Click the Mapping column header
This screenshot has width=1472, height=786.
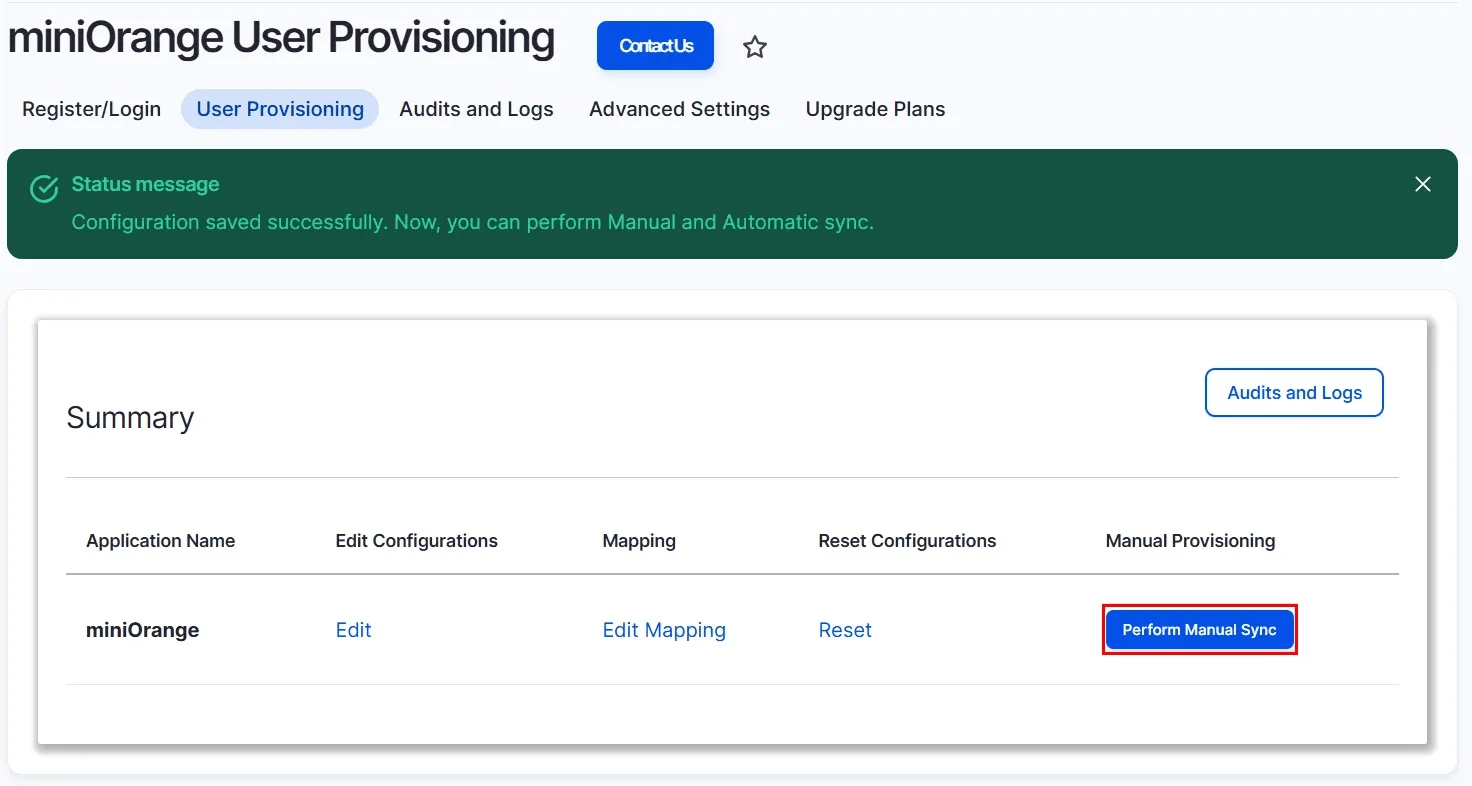pos(639,541)
